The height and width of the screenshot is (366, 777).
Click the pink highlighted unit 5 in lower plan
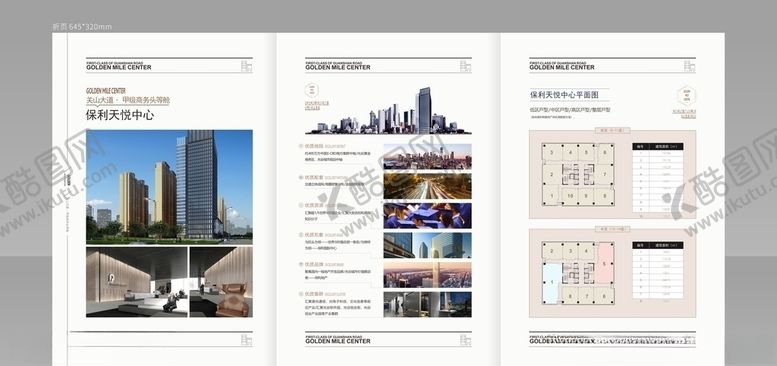click(x=604, y=264)
